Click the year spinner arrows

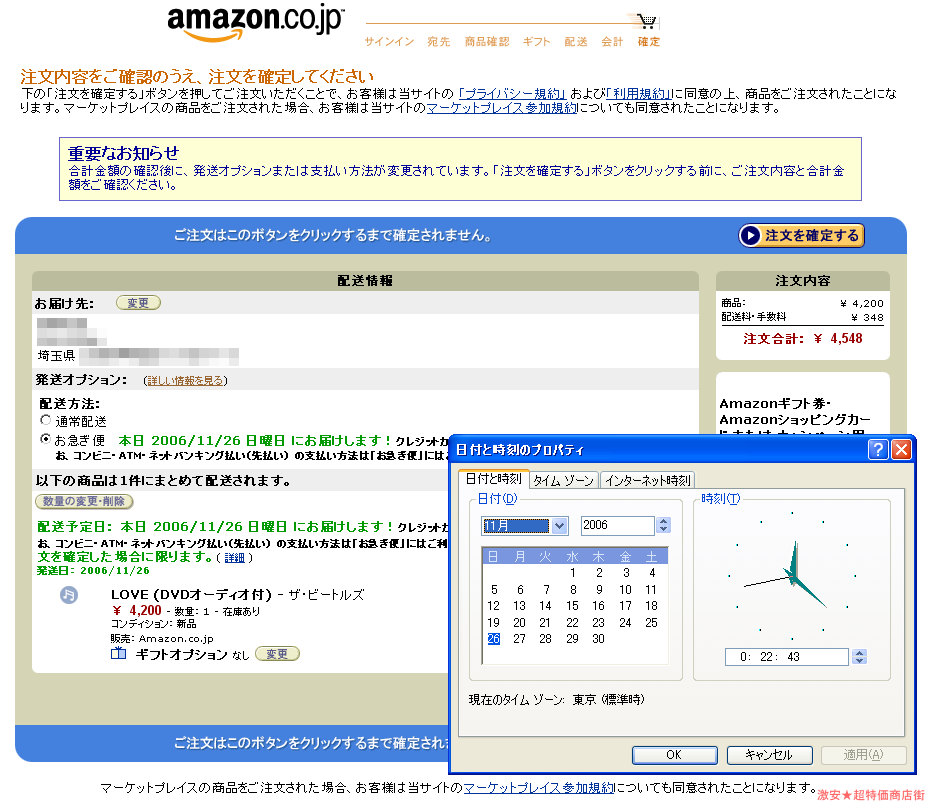click(x=663, y=525)
